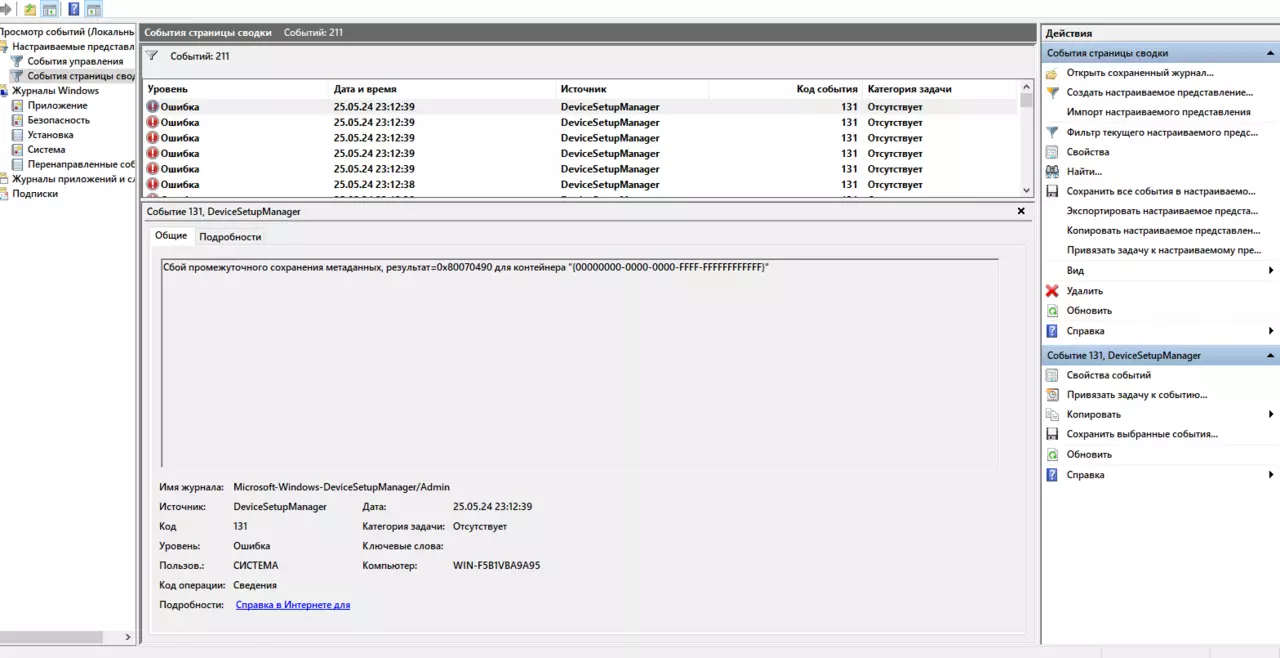Click the funnel icon for Создать настраиваемое представление
This screenshot has height=658, width=1280.
(x=1052, y=92)
